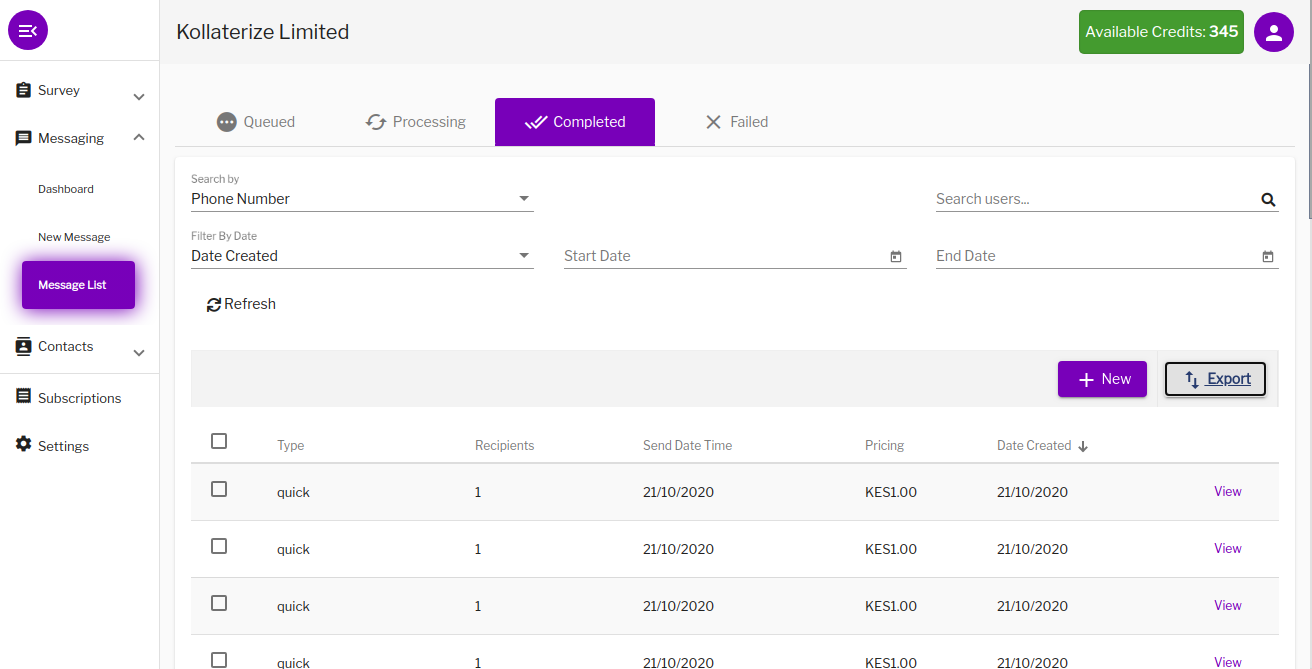Open the Start Date calendar icon
Screen dimensions: 1312x669
coord(896,257)
